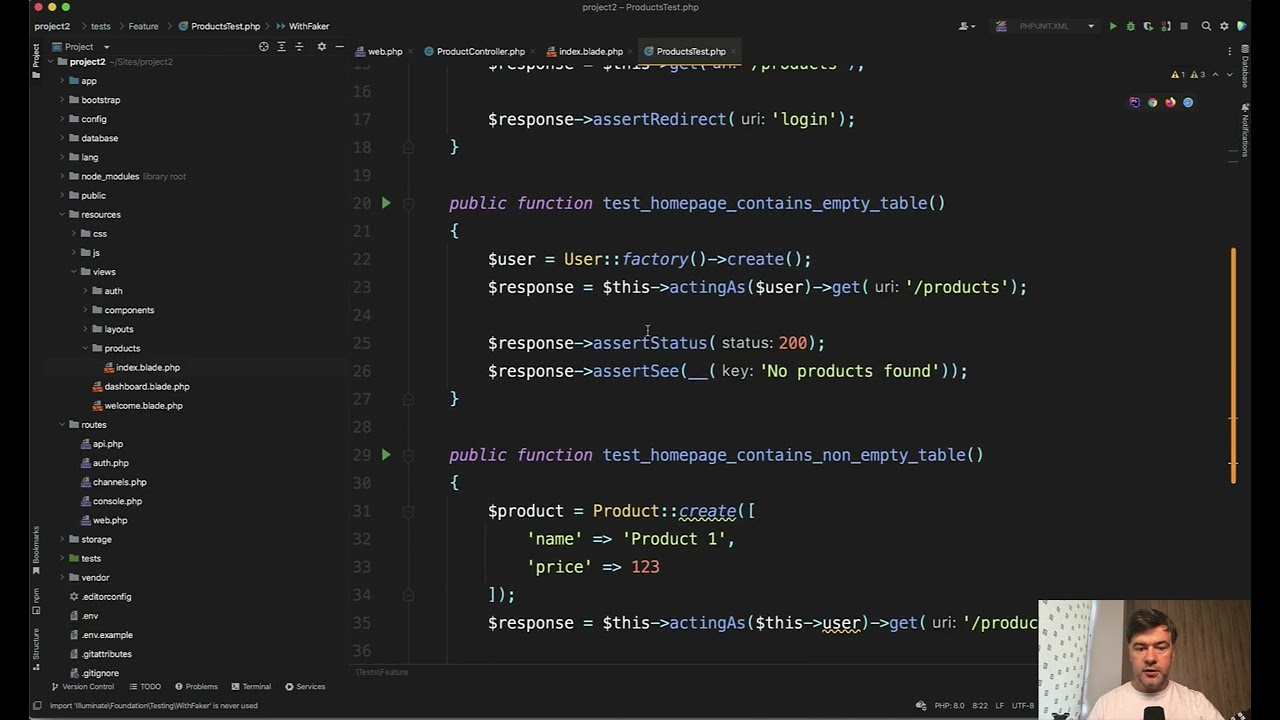
Task: Stop the running process
Action: pos(1184,26)
